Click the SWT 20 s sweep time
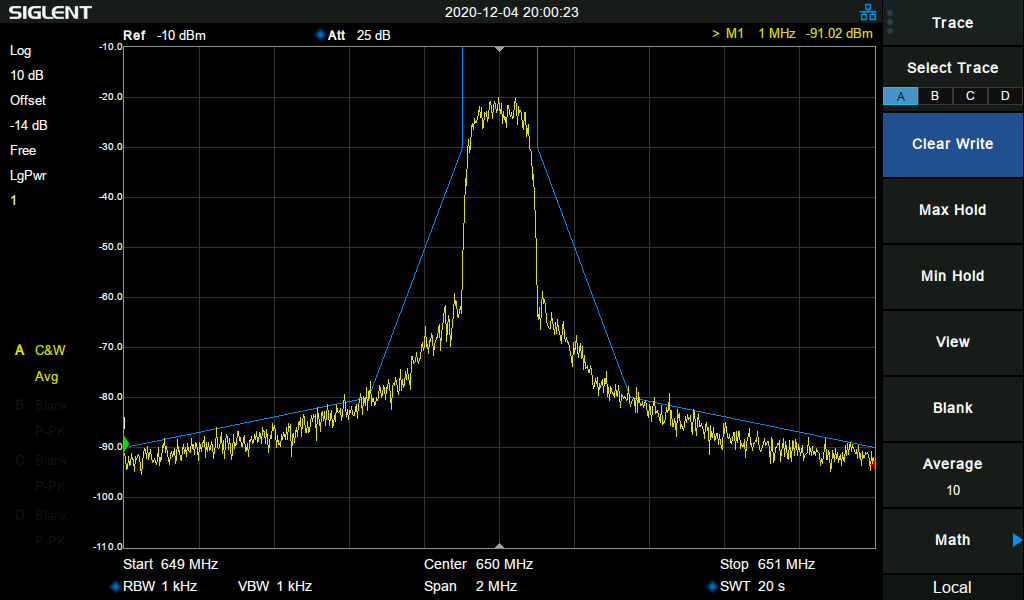The width and height of the screenshot is (1024, 600). tap(746, 586)
